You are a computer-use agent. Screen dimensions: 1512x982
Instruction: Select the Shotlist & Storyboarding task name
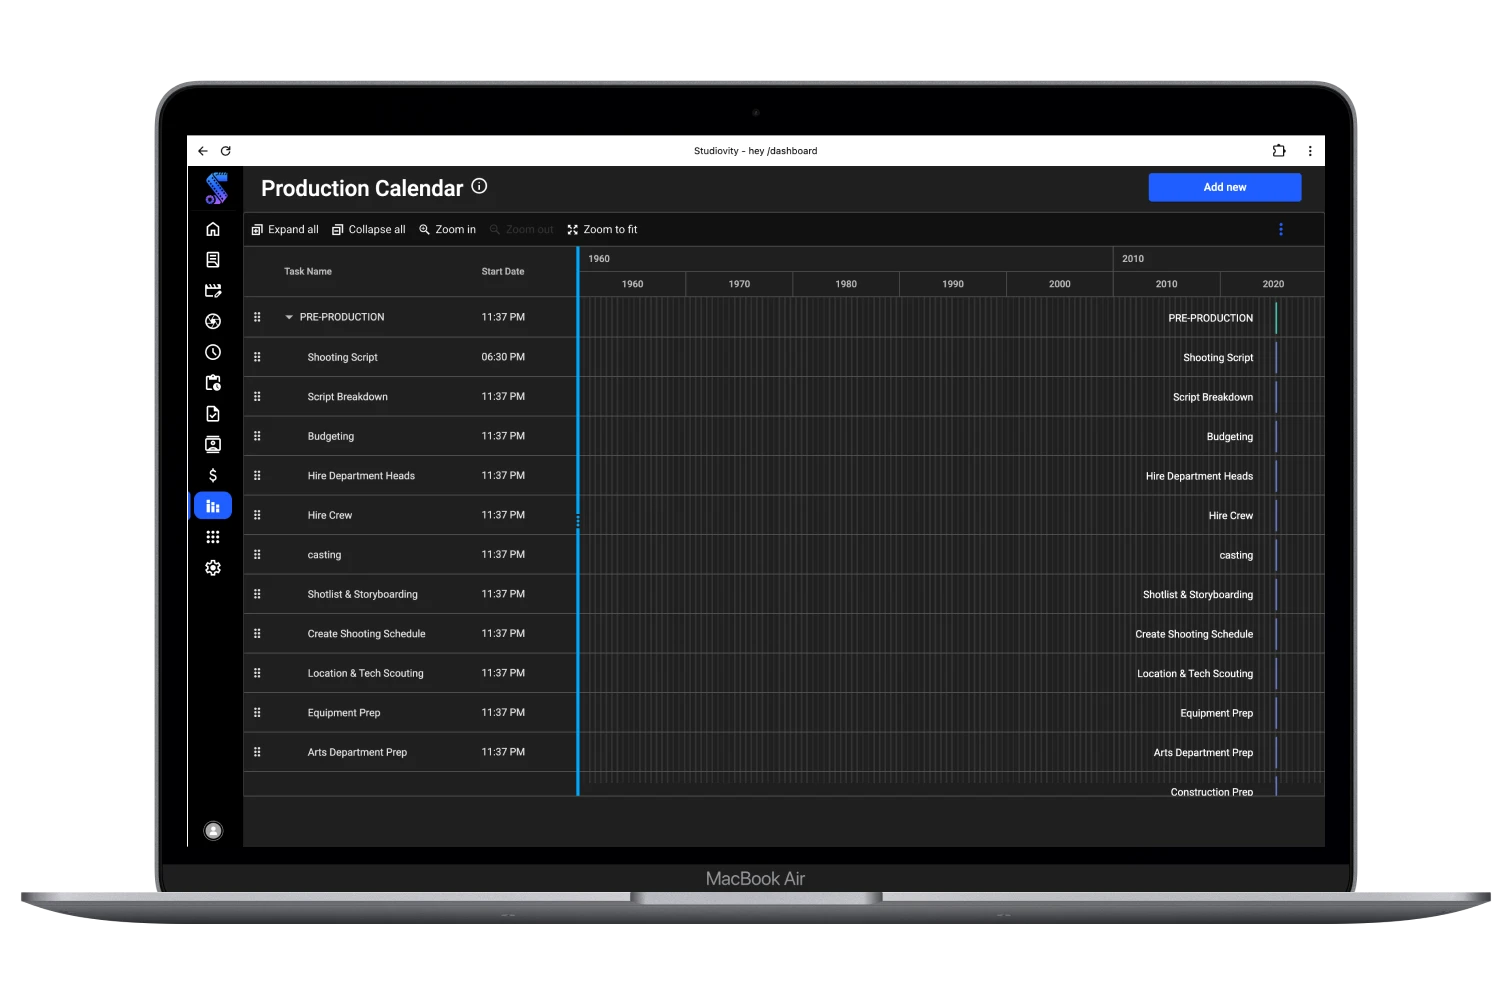pos(363,594)
